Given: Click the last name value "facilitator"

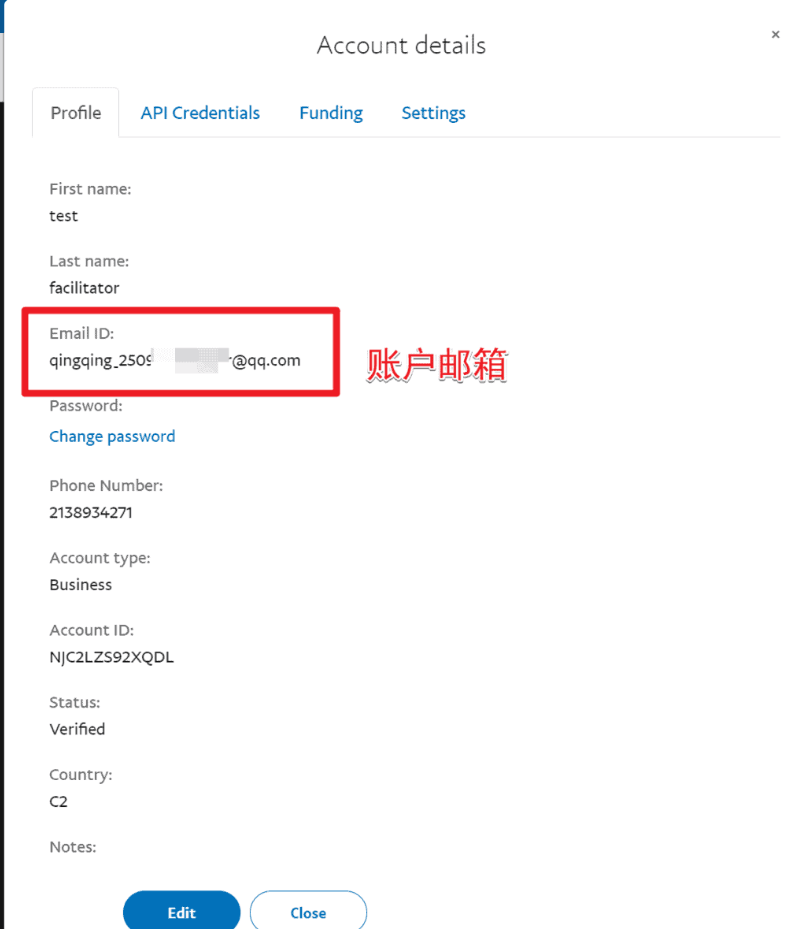Looking at the screenshot, I should click(84, 288).
